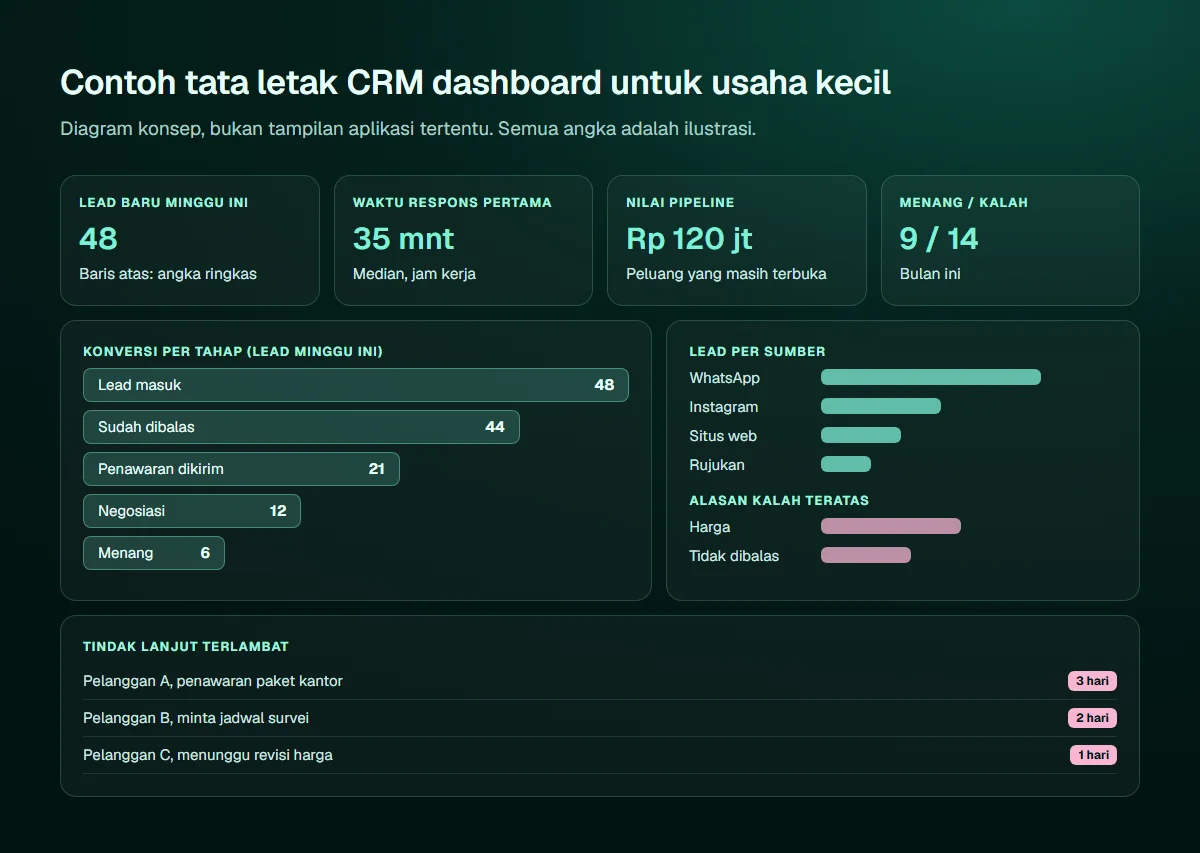Click the '3 hari' overdue badge
The height and width of the screenshot is (853, 1200).
tap(1092, 681)
